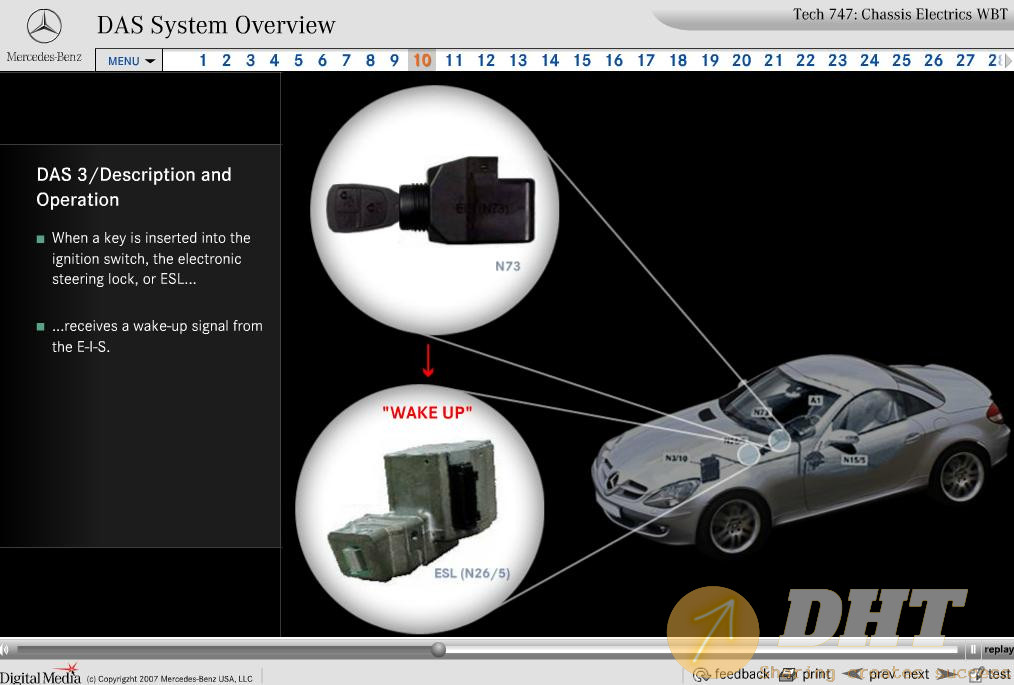
Task: Go to page 5
Action: (298, 61)
